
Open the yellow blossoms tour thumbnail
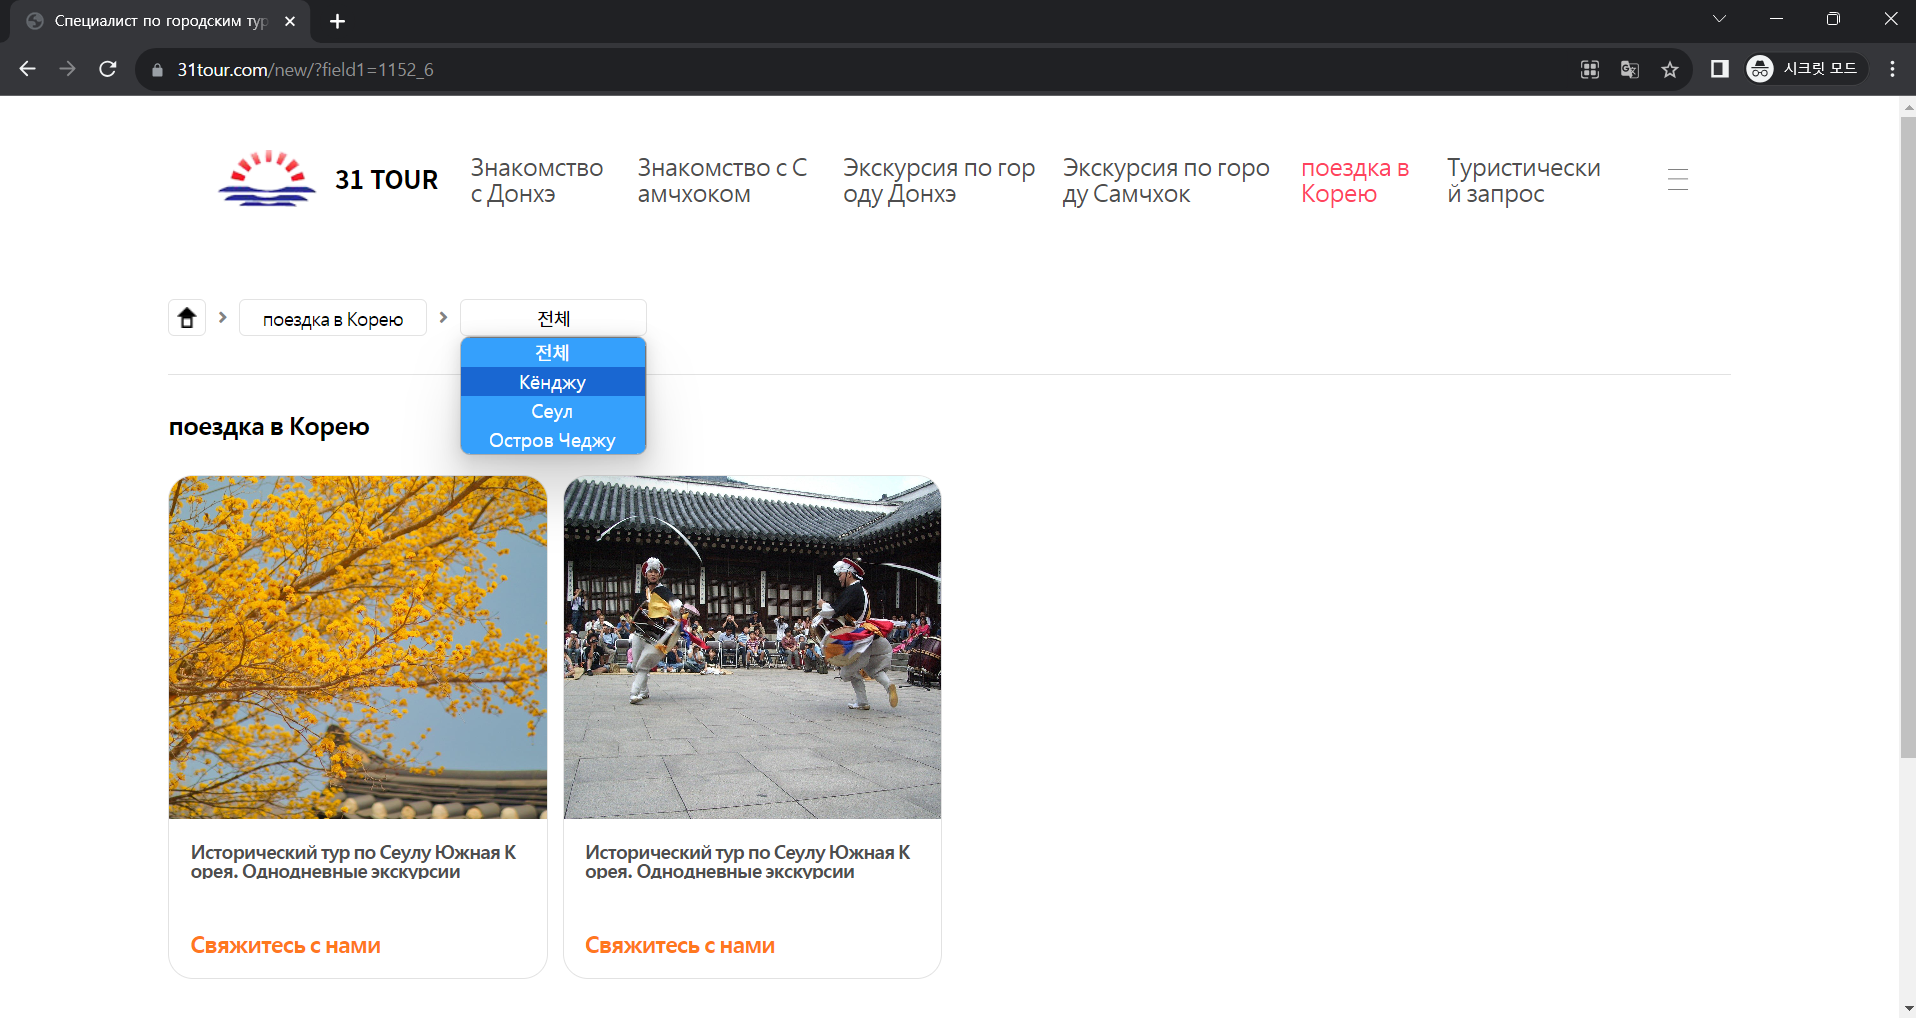coord(358,647)
